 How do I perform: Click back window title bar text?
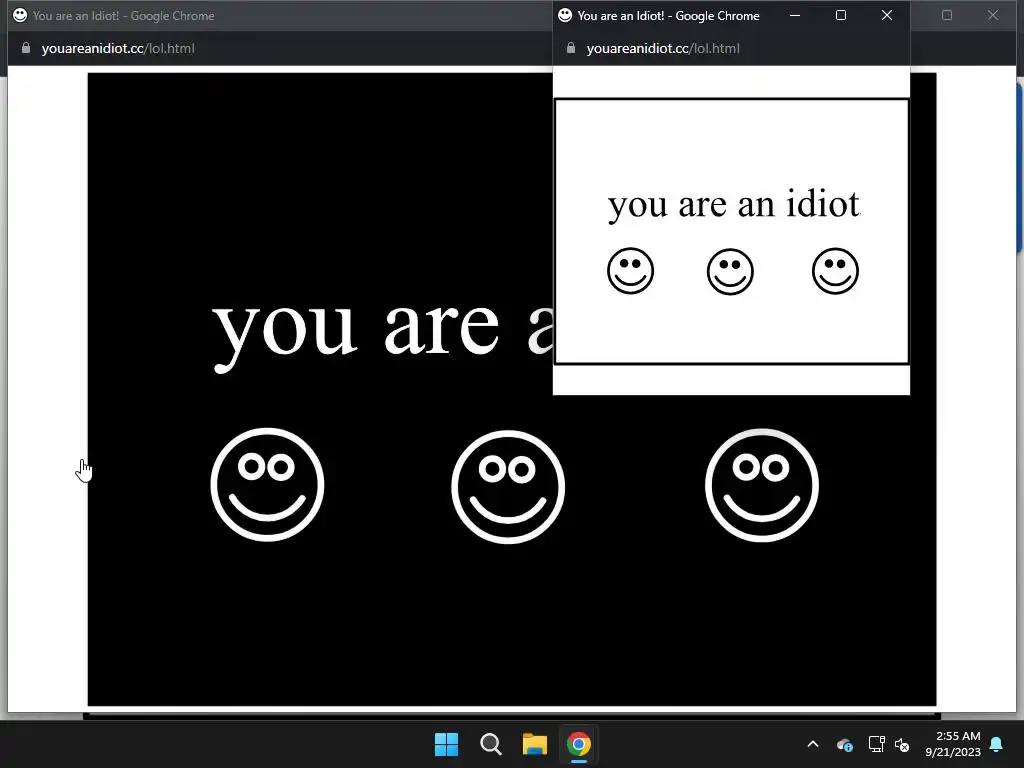click(x=123, y=16)
